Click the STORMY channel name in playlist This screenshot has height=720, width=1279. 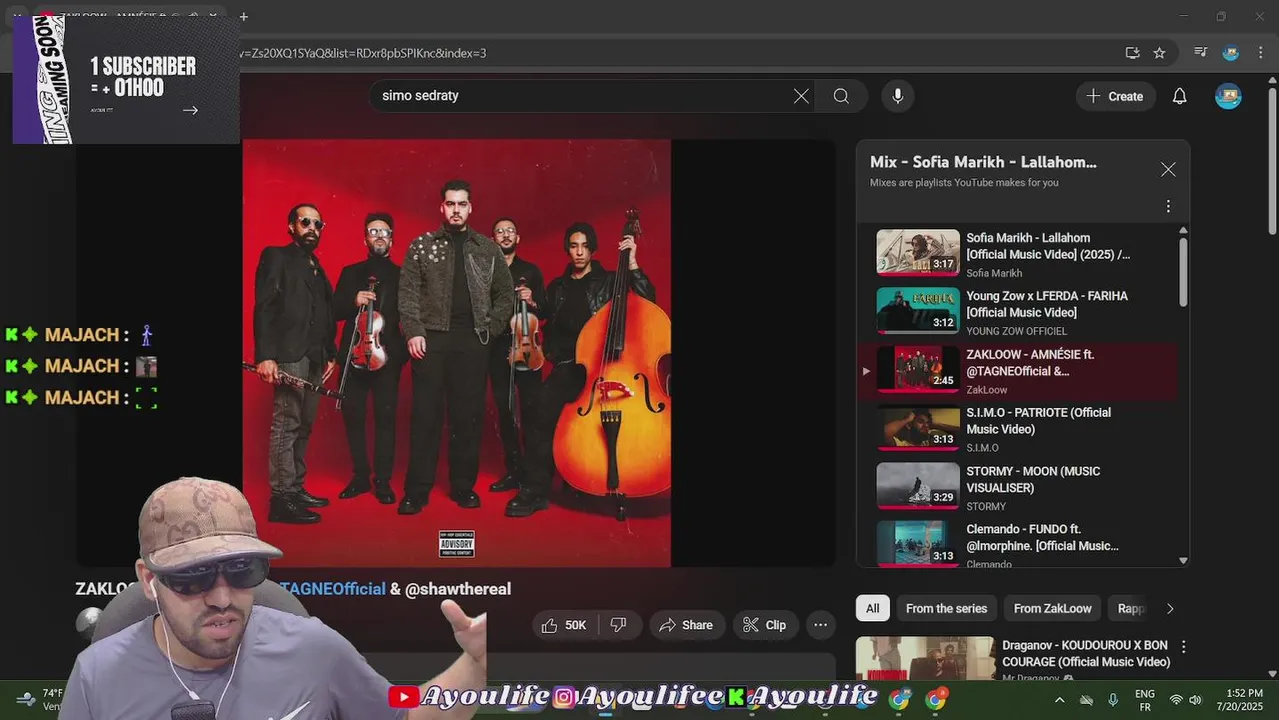pos(986,506)
